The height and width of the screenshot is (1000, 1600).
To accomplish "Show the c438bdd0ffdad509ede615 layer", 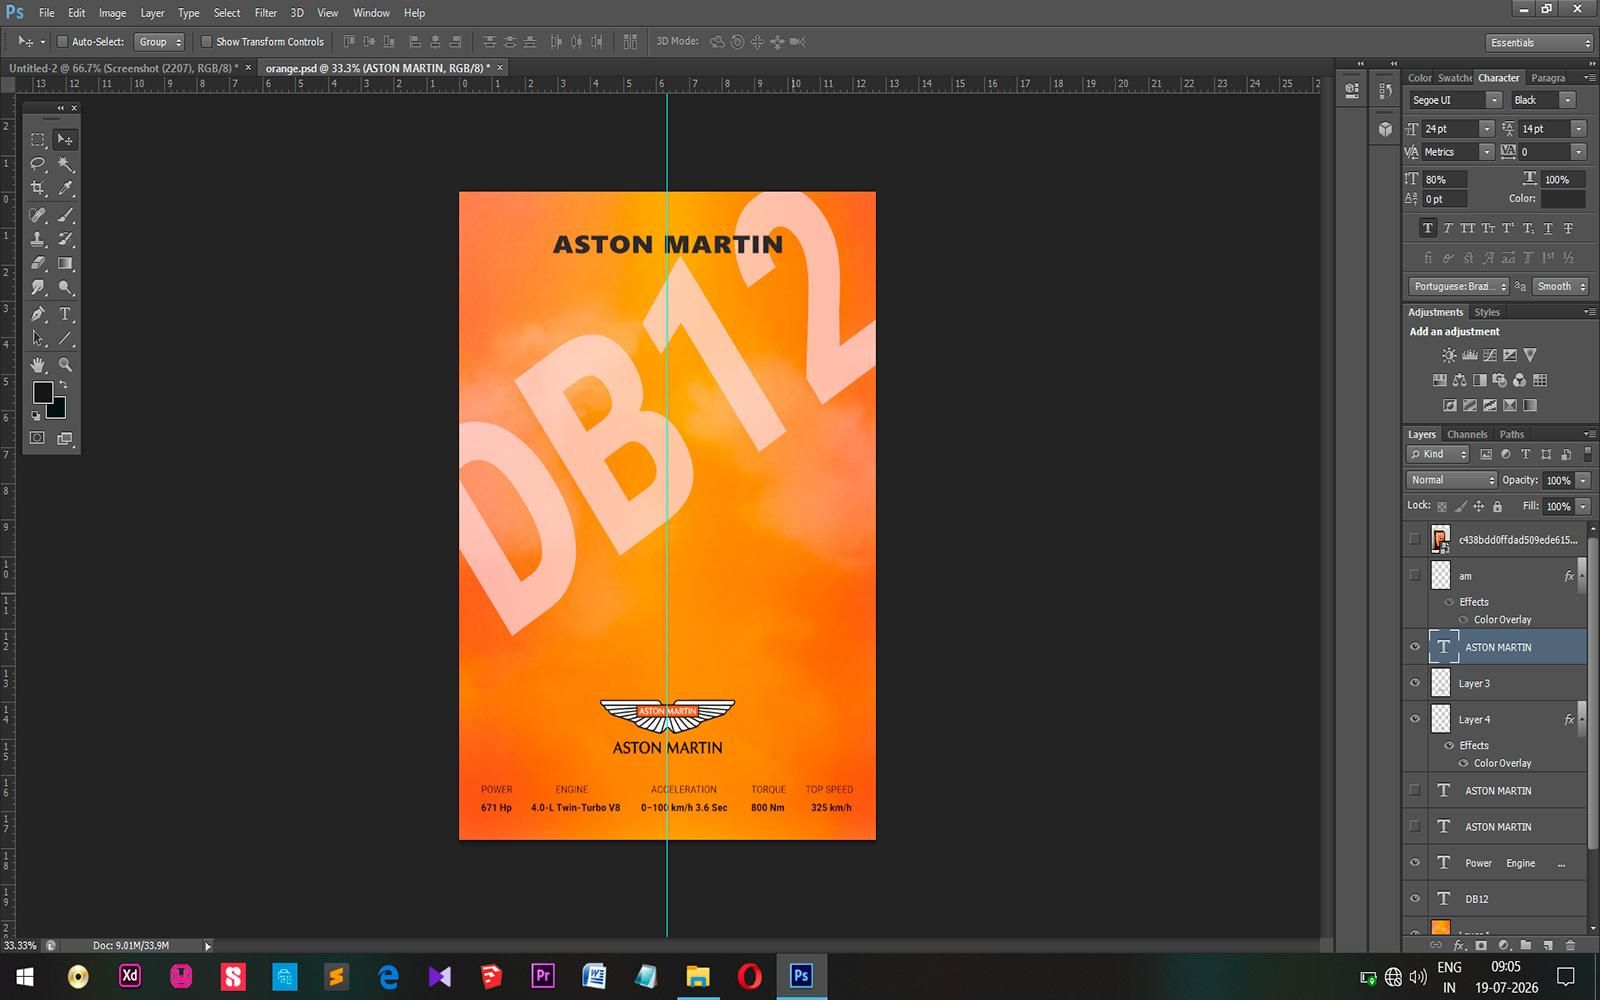I will coord(1414,539).
